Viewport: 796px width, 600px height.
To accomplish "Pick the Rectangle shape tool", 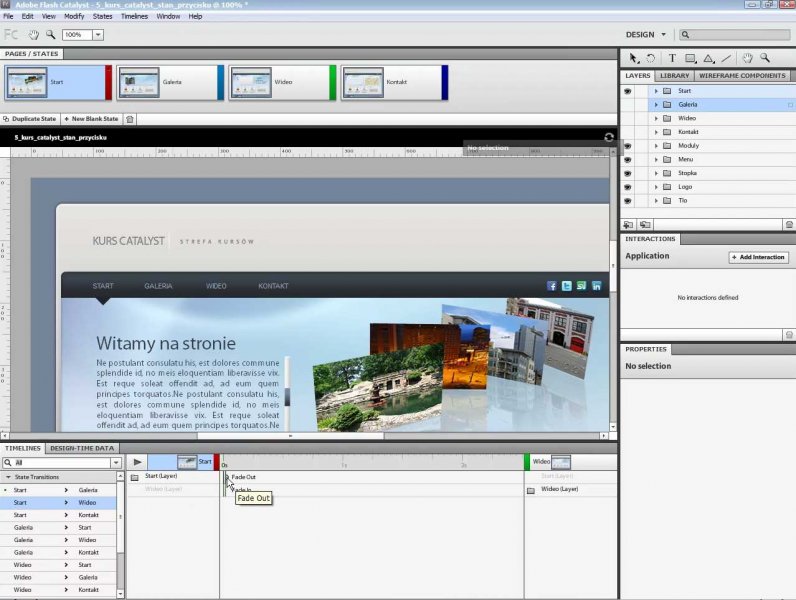I will pos(690,59).
